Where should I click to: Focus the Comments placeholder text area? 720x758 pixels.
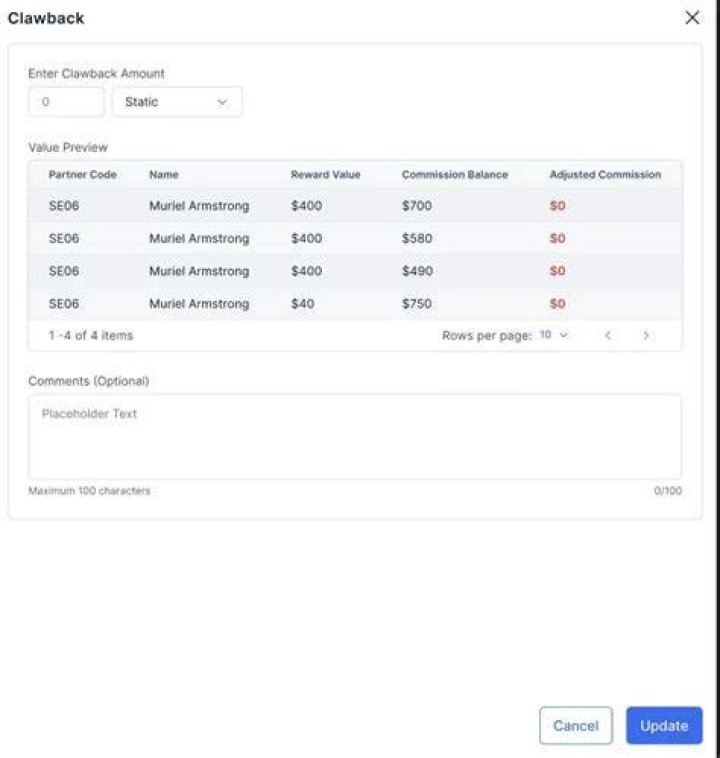[x=355, y=437]
